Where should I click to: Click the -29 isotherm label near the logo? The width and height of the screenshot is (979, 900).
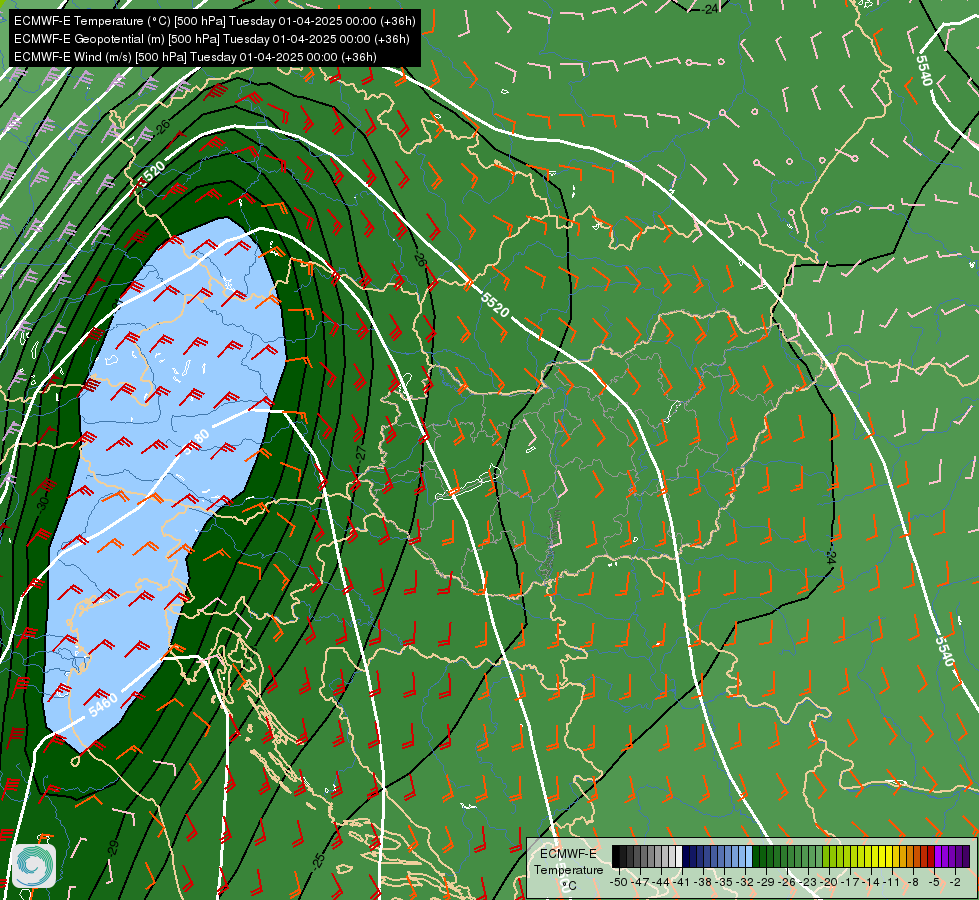tap(113, 848)
